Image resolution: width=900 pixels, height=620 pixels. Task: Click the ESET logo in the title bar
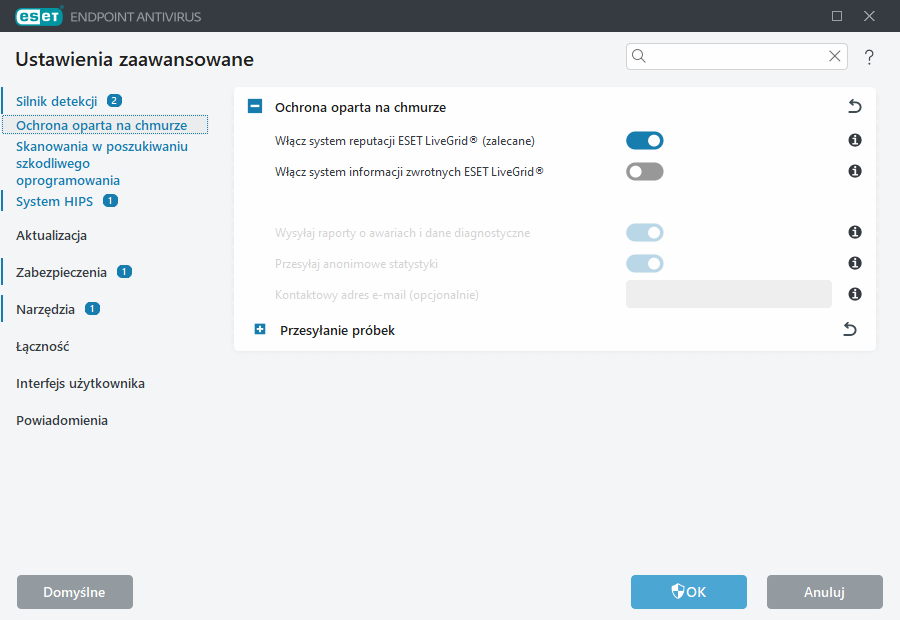[37, 16]
